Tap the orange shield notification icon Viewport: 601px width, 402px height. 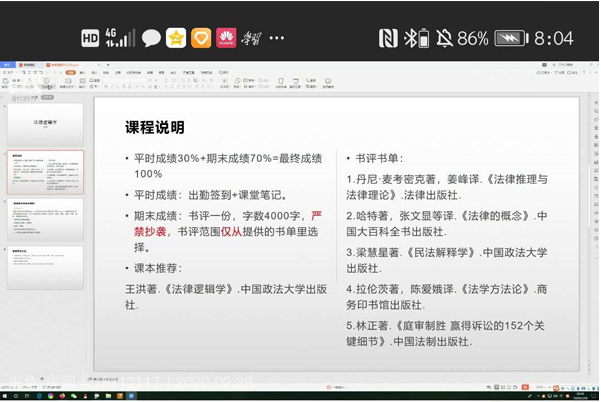201,38
